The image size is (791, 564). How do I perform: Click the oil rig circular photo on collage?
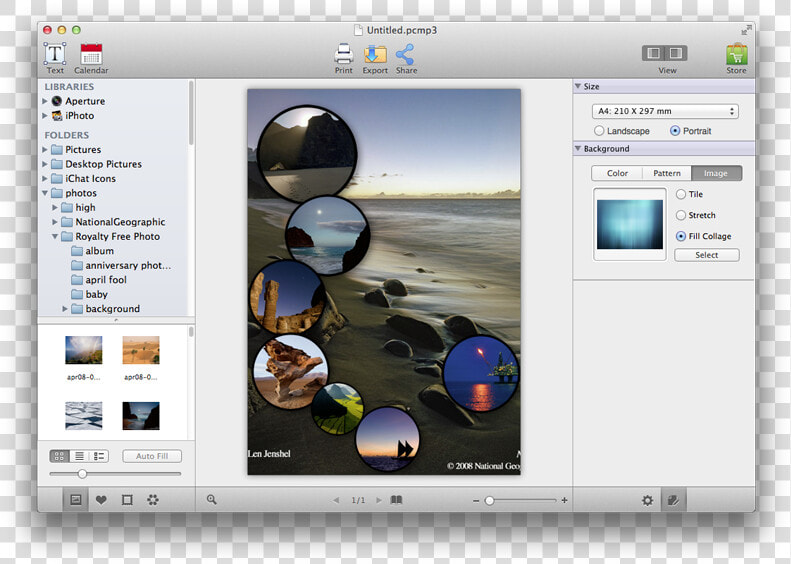(x=481, y=374)
